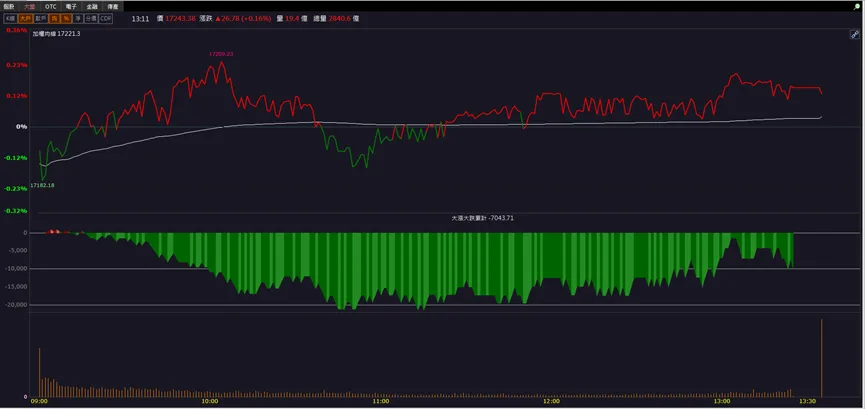Click the 加權均線 17221.3 label

(x=56, y=34)
